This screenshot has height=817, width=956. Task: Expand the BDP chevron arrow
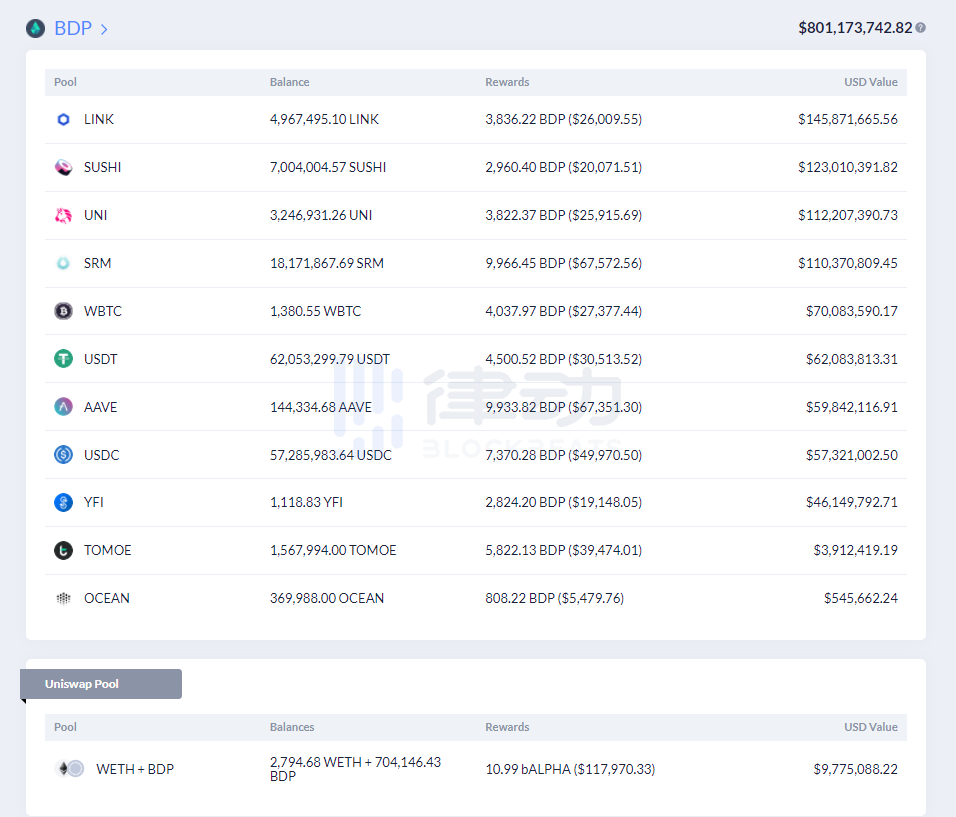click(x=104, y=29)
